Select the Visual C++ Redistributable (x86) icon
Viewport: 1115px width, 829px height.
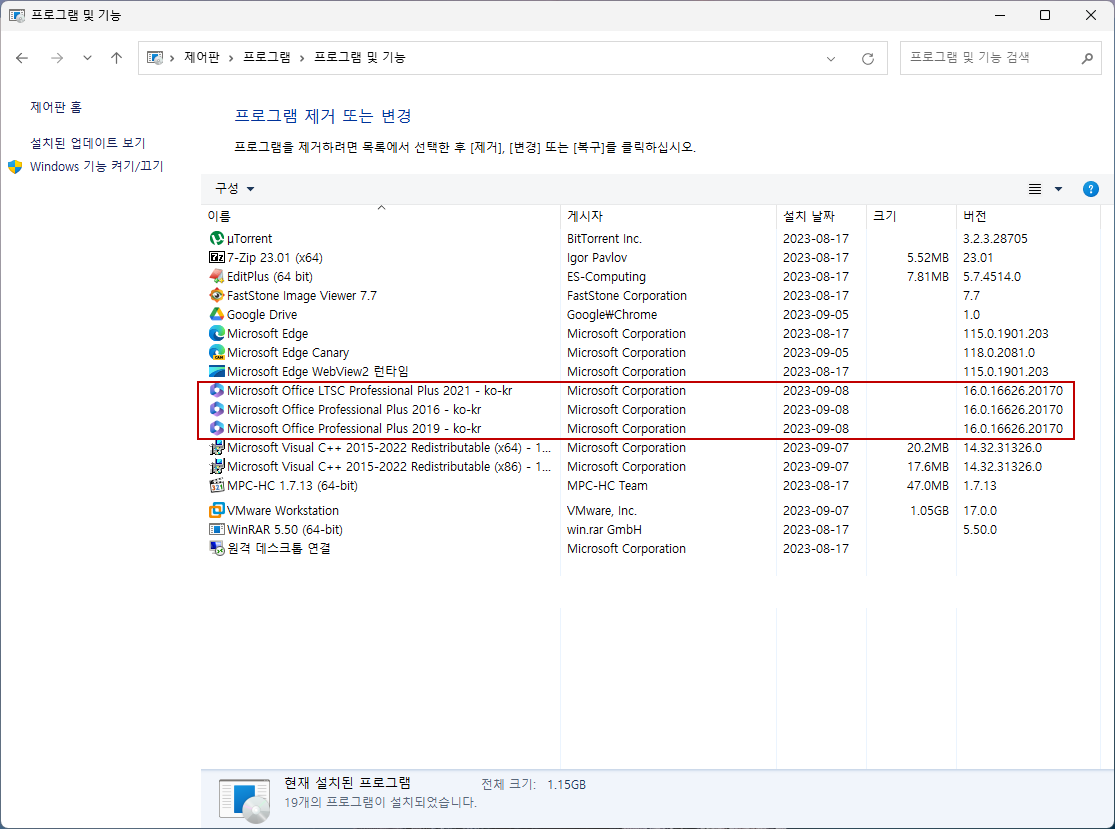point(217,466)
